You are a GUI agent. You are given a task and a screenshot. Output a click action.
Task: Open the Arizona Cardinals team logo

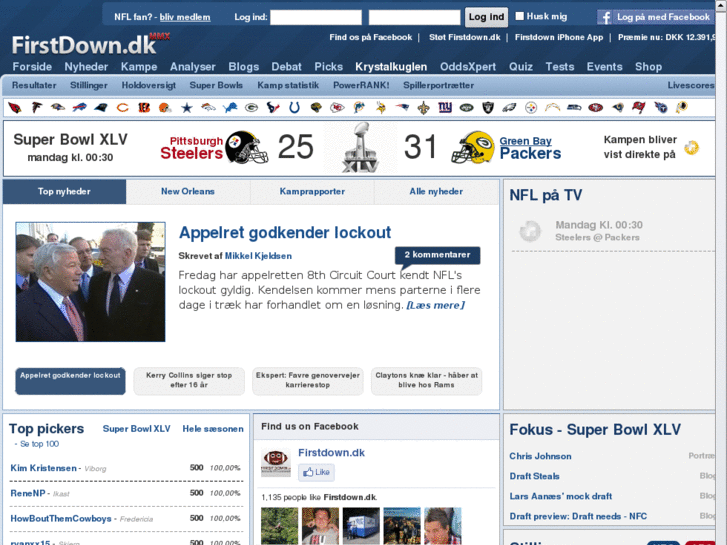click(15, 108)
